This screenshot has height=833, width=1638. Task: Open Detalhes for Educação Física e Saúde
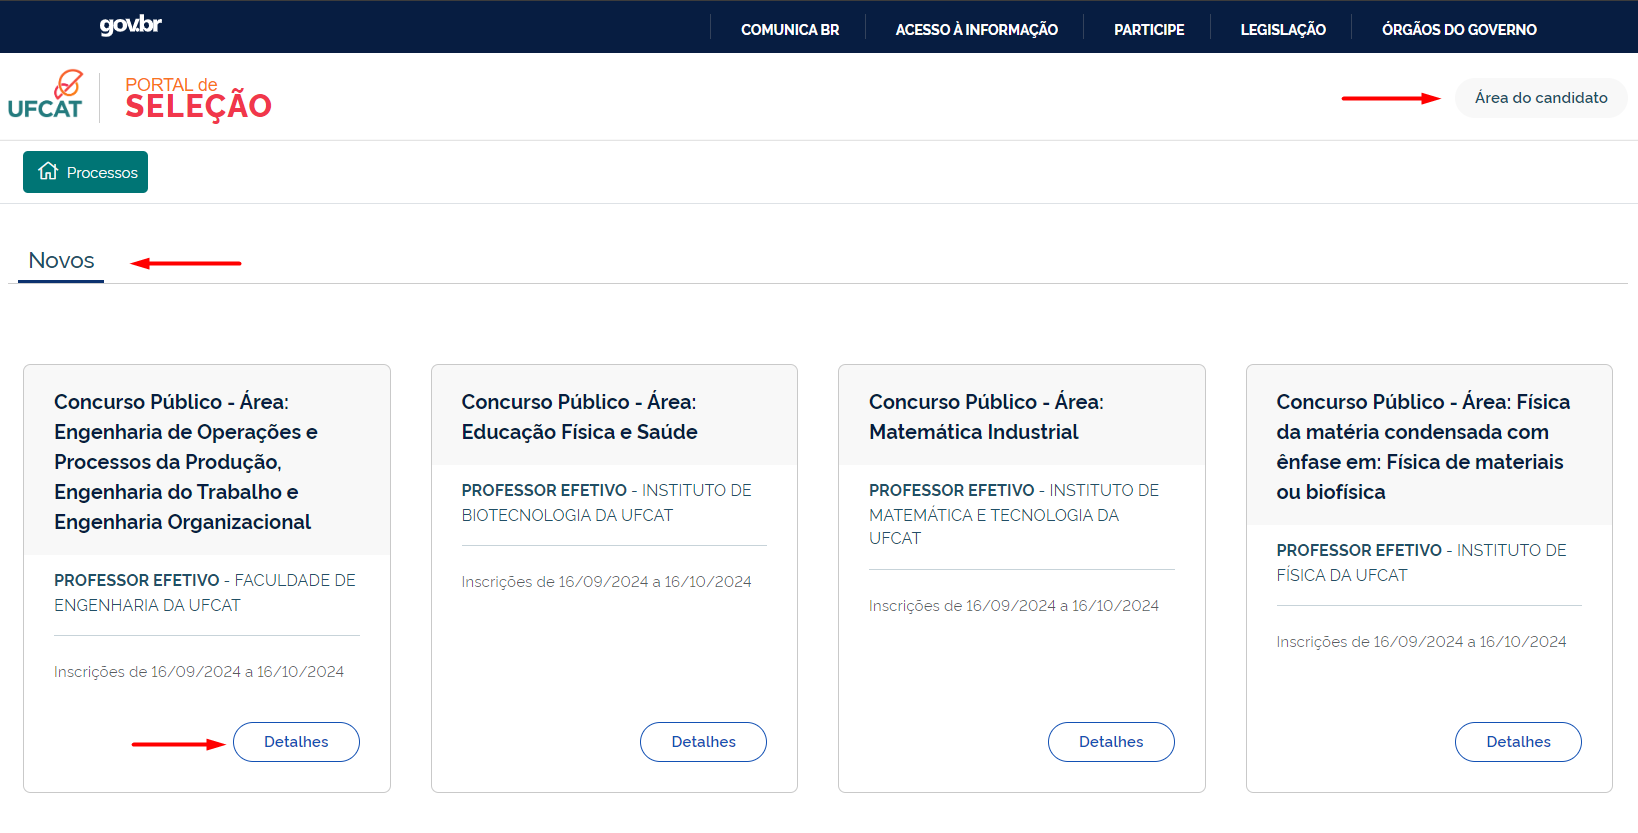click(703, 742)
